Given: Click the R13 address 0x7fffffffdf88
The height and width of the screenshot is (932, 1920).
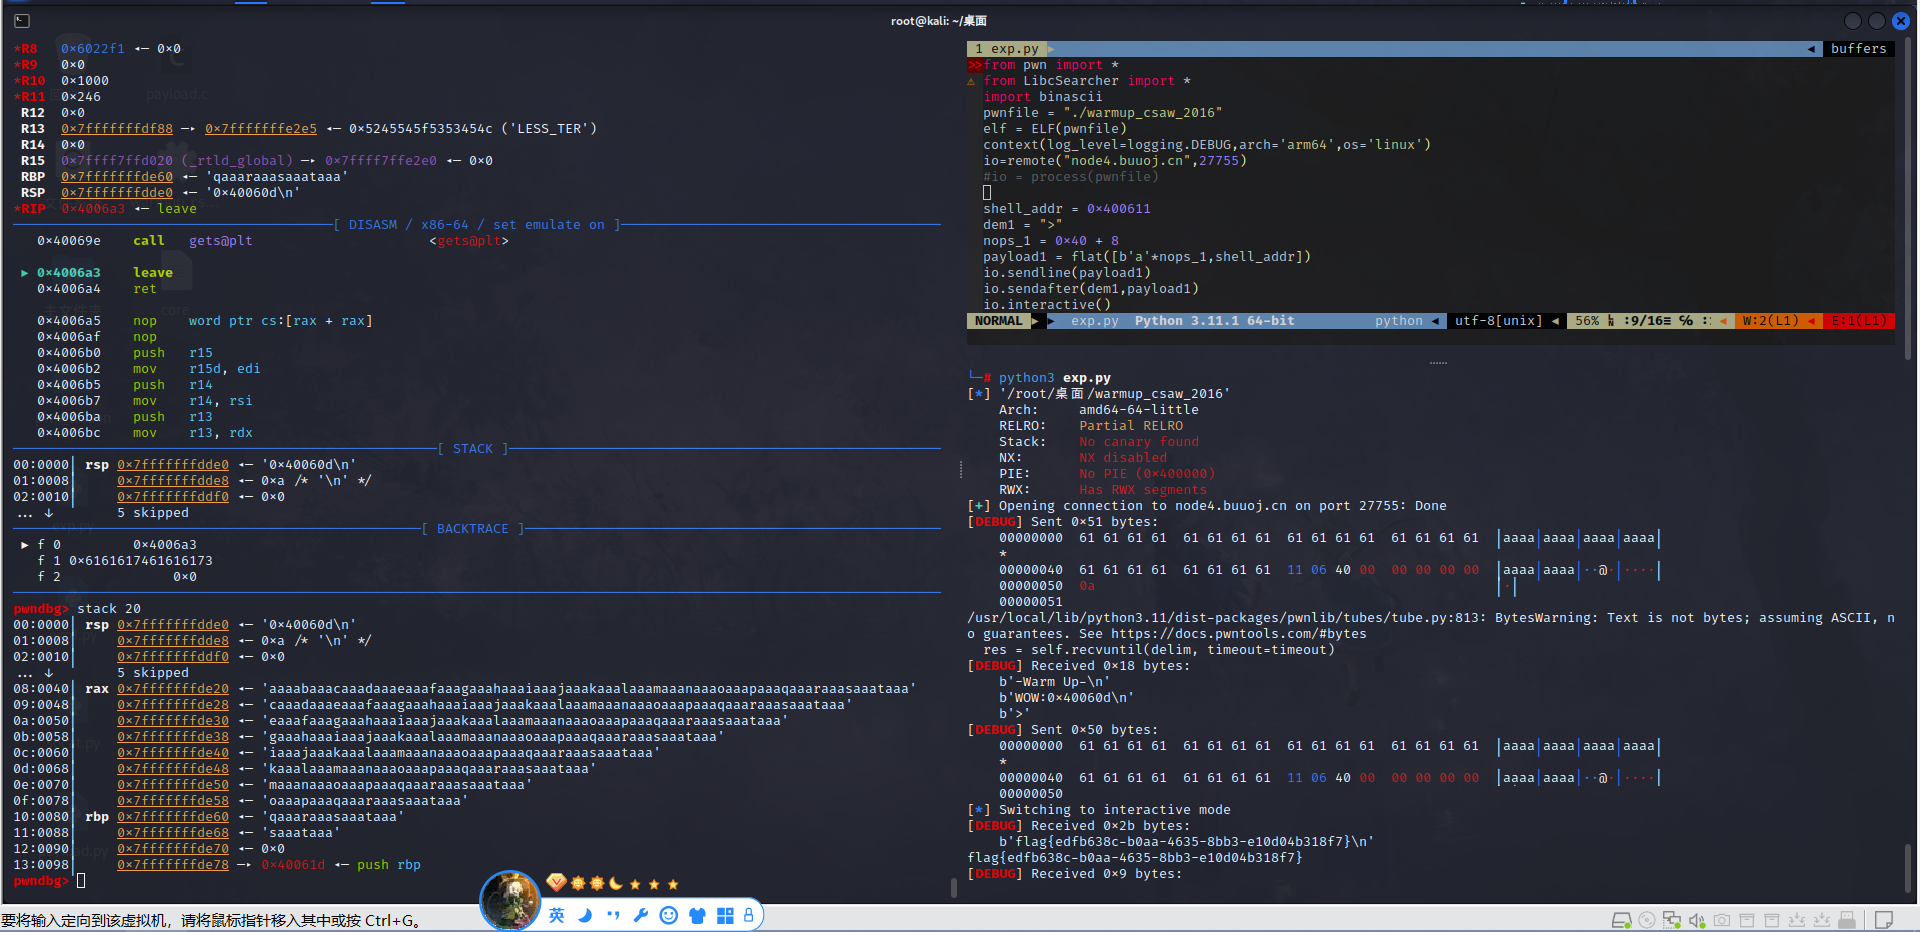Looking at the screenshot, I should 116,129.
